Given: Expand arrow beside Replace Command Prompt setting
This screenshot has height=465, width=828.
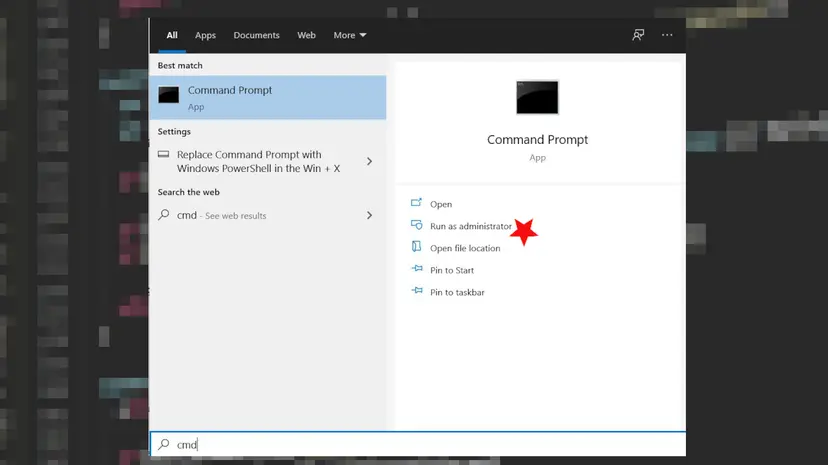Looking at the screenshot, I should [x=369, y=162].
